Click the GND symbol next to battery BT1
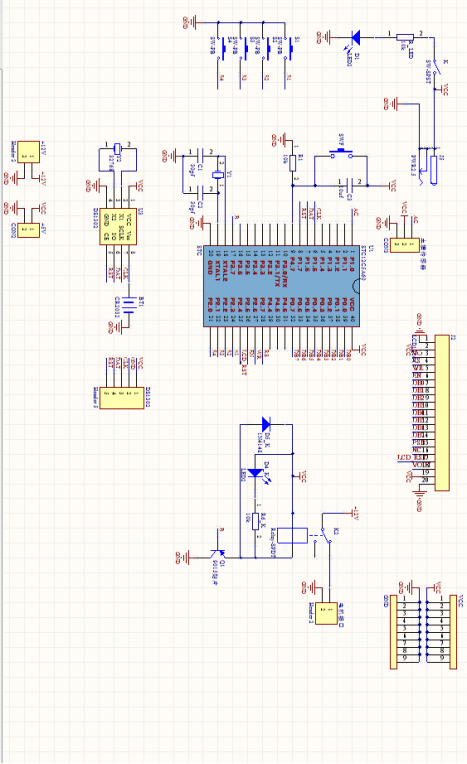467x764 pixels. [117, 327]
